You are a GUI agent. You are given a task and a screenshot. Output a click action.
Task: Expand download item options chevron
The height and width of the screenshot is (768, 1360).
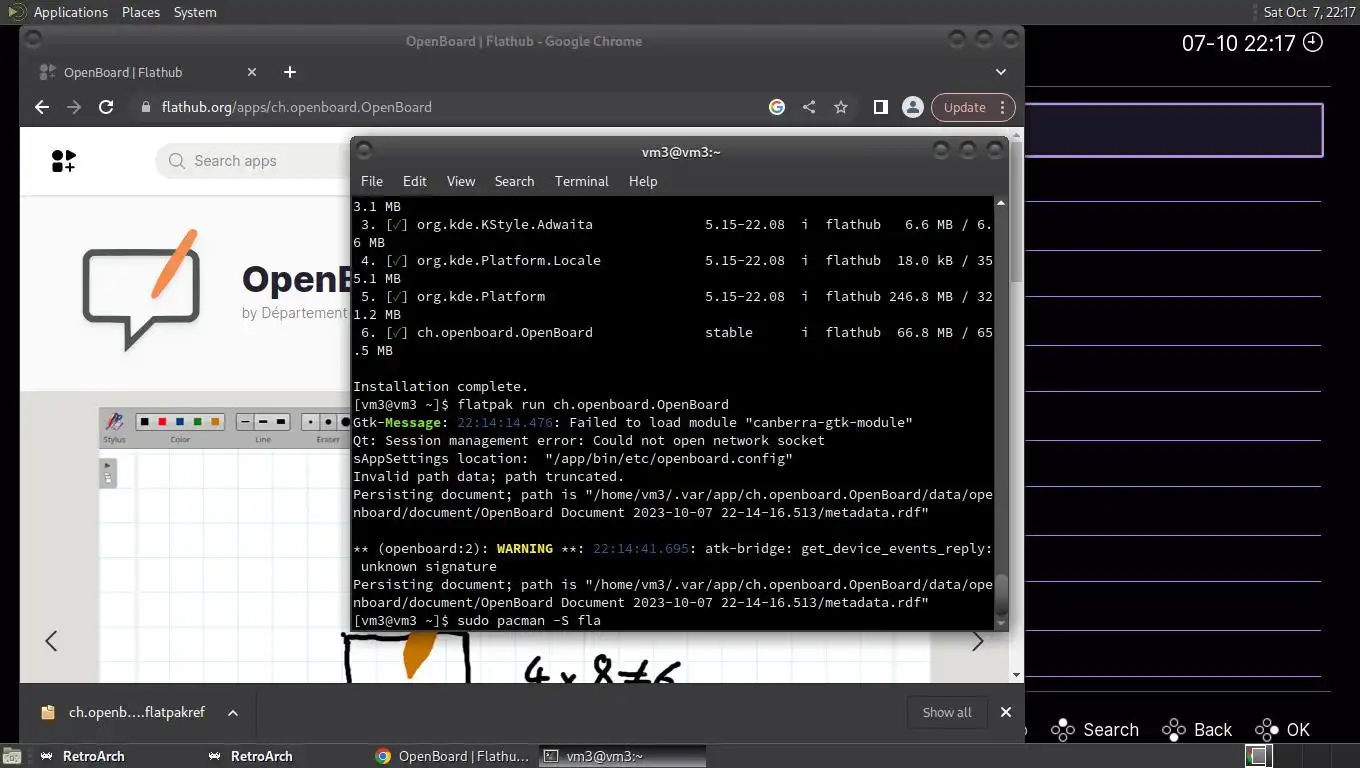[x=232, y=713]
